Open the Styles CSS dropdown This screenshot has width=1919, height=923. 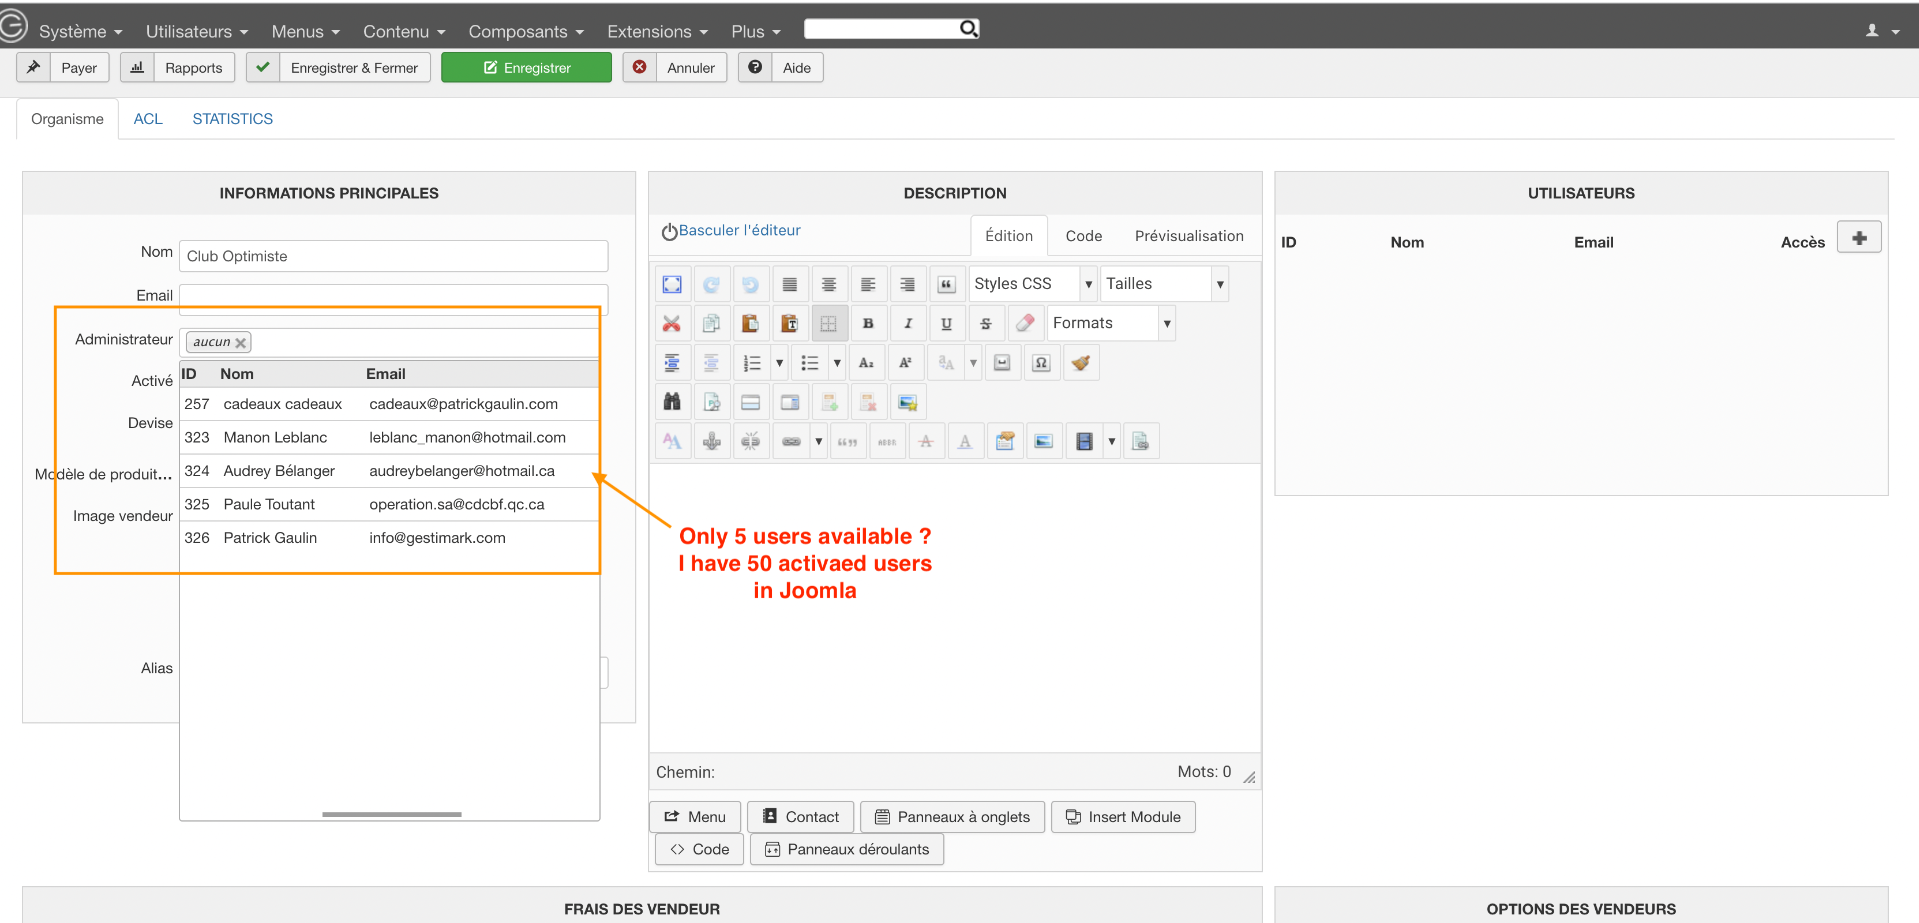coord(1033,284)
